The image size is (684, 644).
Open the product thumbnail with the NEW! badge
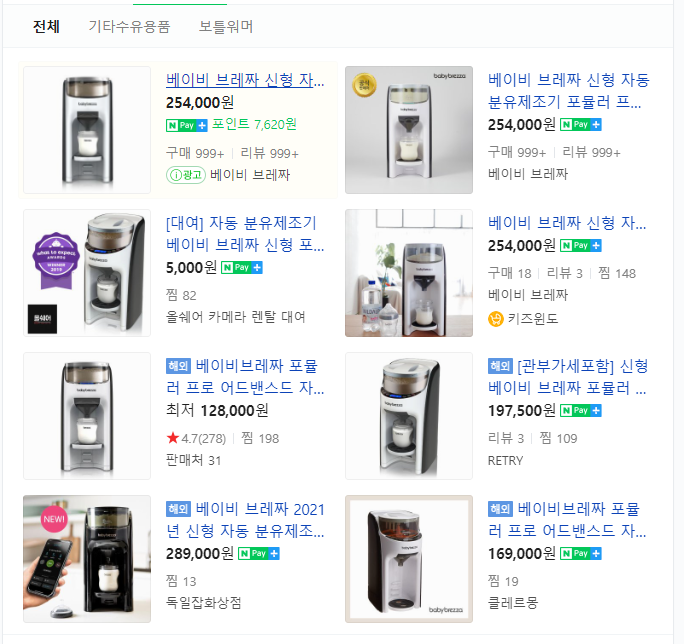pos(87,559)
